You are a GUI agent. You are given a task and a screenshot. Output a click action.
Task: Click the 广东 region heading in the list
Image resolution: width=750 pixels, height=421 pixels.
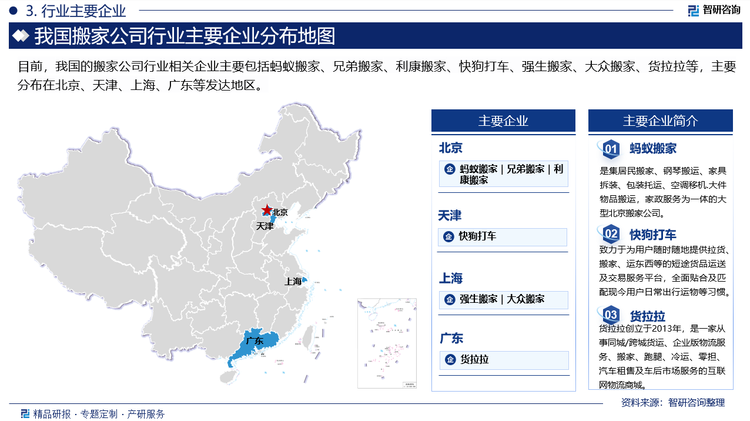pos(451,338)
